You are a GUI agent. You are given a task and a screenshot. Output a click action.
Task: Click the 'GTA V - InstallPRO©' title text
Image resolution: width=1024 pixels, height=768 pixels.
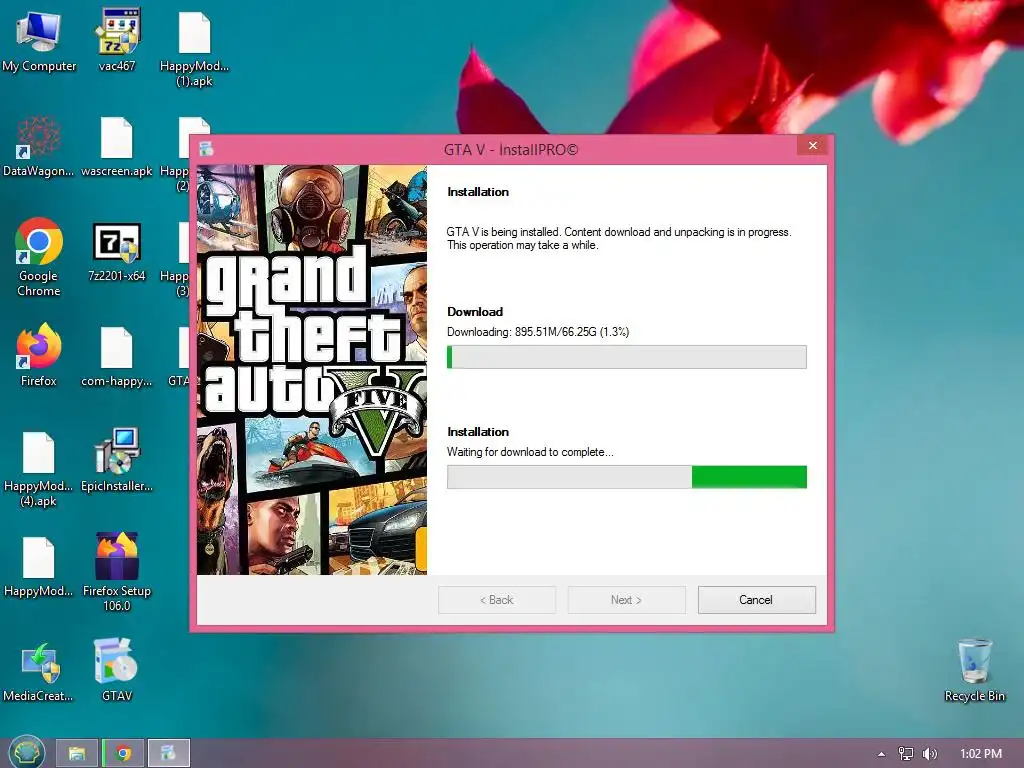(511, 150)
